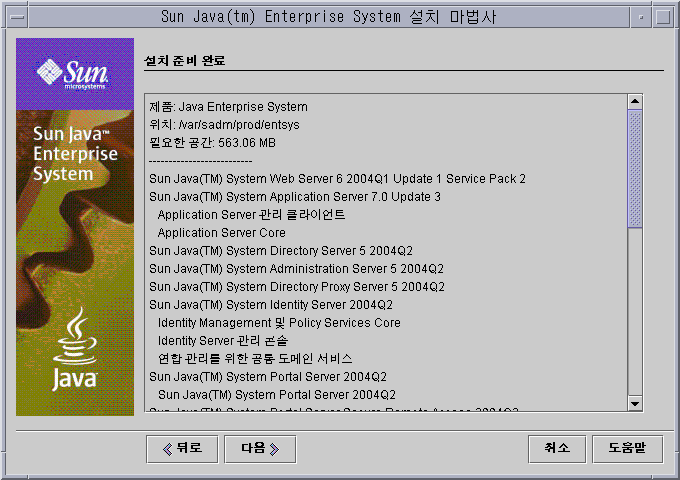Select 'Identity Server 관리 콘솔' line

tap(223, 341)
